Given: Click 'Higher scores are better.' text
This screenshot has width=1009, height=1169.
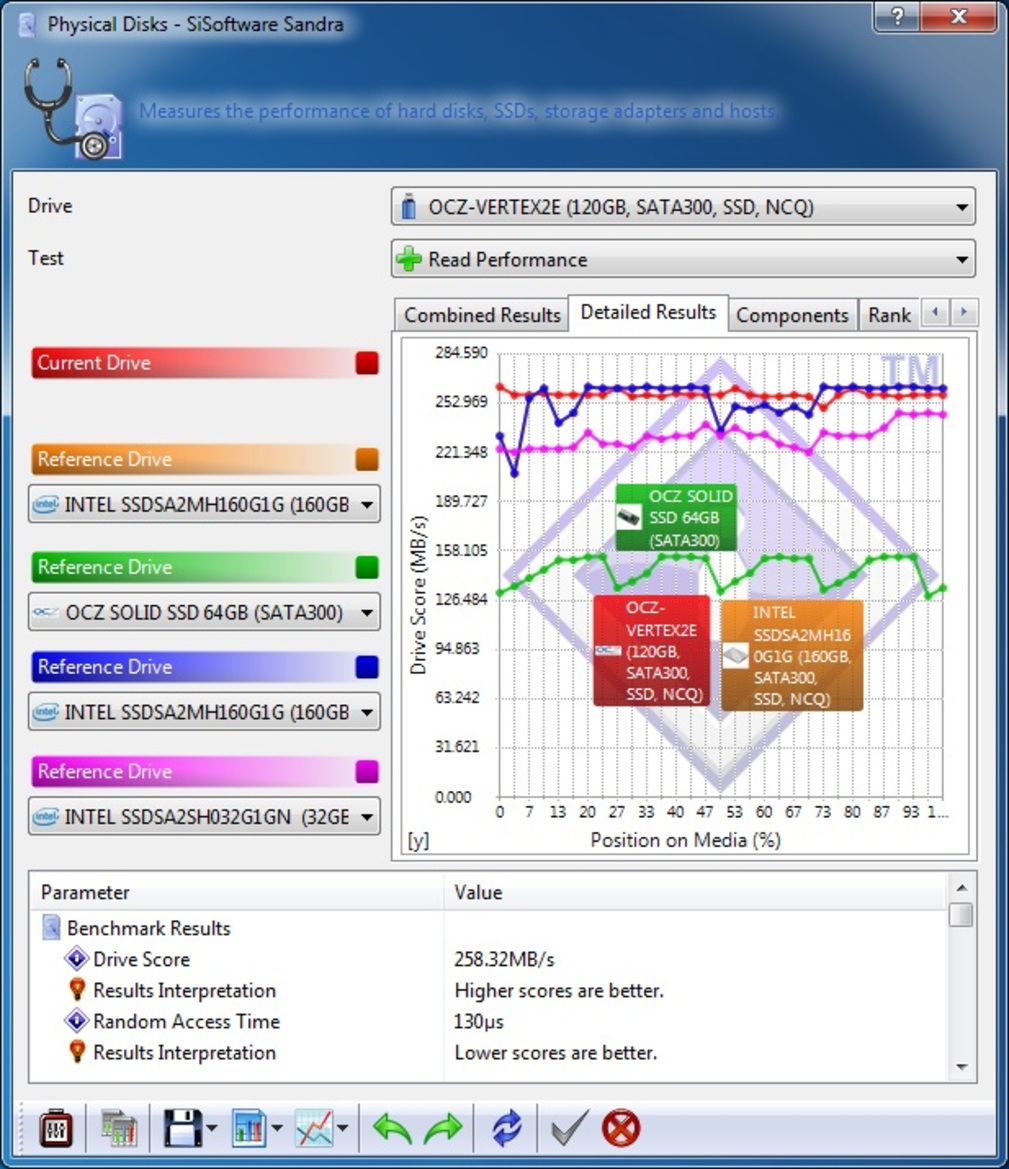Looking at the screenshot, I should click(559, 991).
